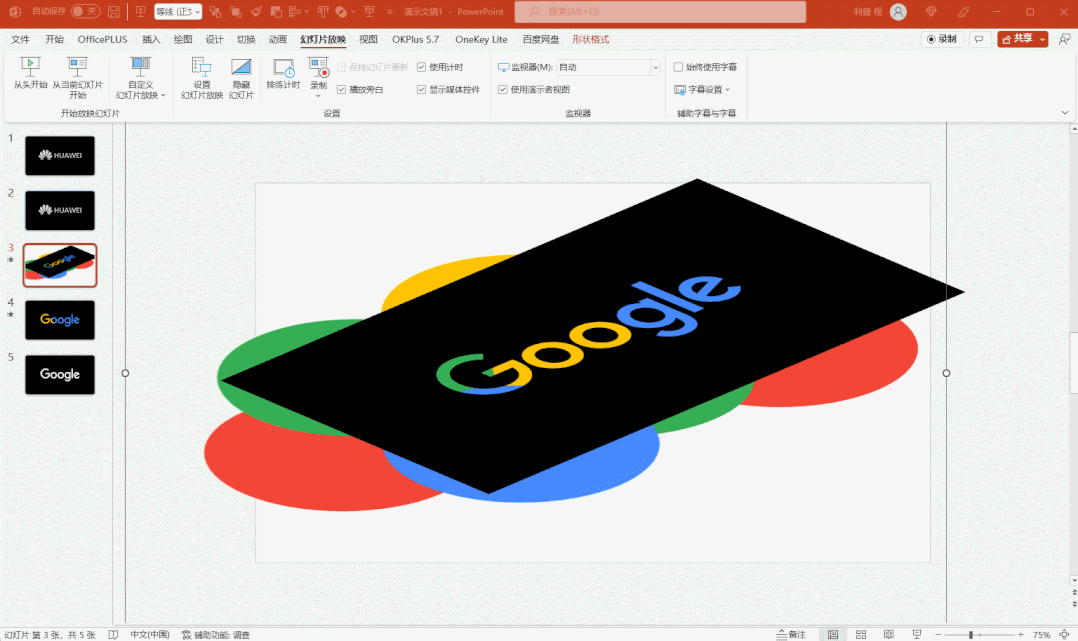Click the 75% zoom level value
This screenshot has width=1078, height=641.
coord(1041,634)
